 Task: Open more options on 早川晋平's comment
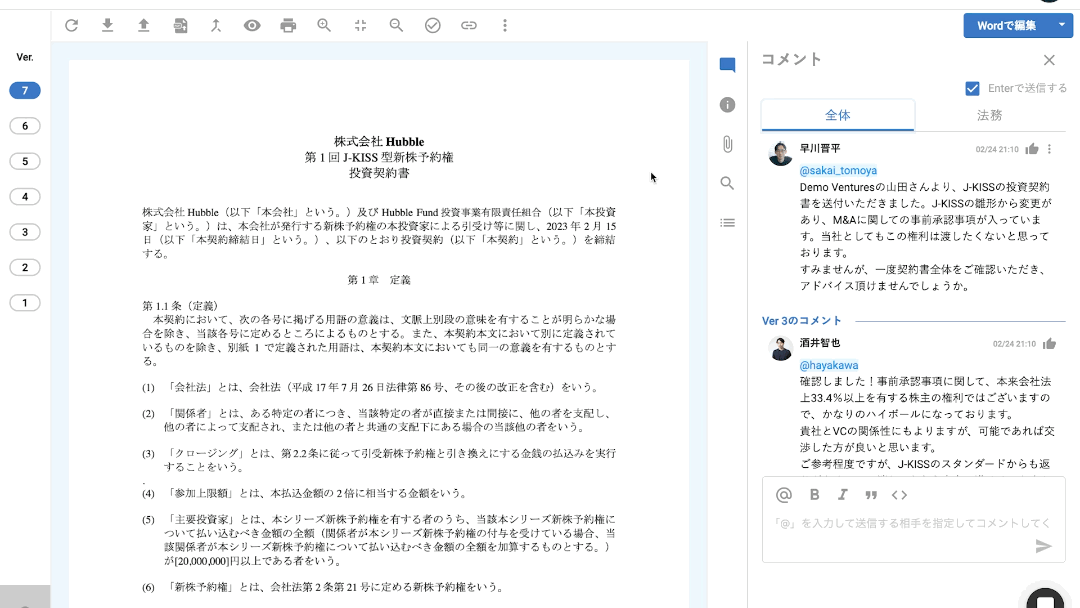[1049, 149]
